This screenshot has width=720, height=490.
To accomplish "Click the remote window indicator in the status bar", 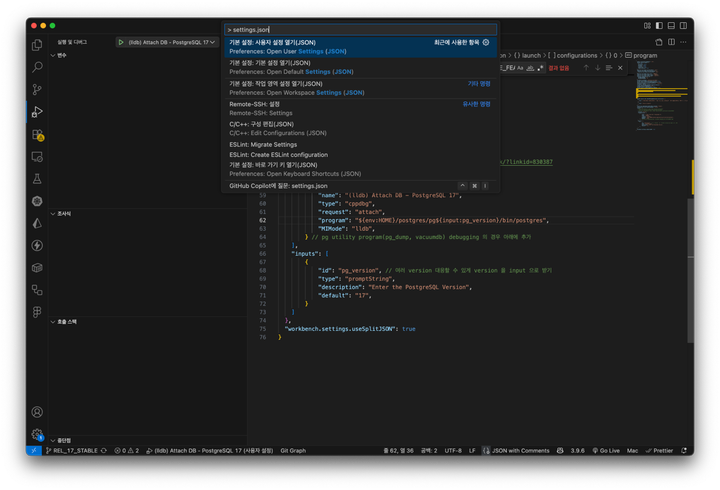I will pyautogui.click(x=34, y=451).
